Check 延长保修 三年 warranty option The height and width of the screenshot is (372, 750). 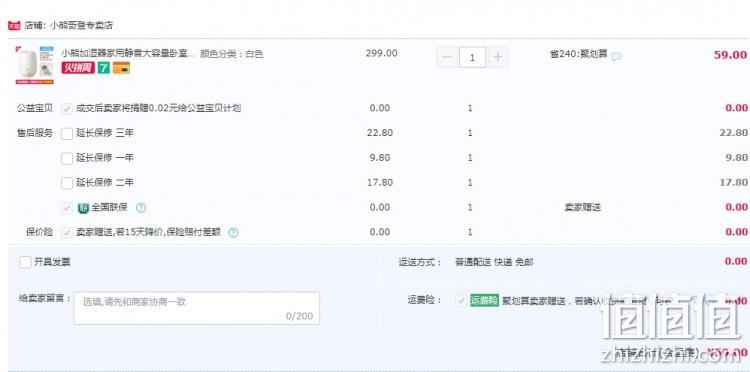67,133
